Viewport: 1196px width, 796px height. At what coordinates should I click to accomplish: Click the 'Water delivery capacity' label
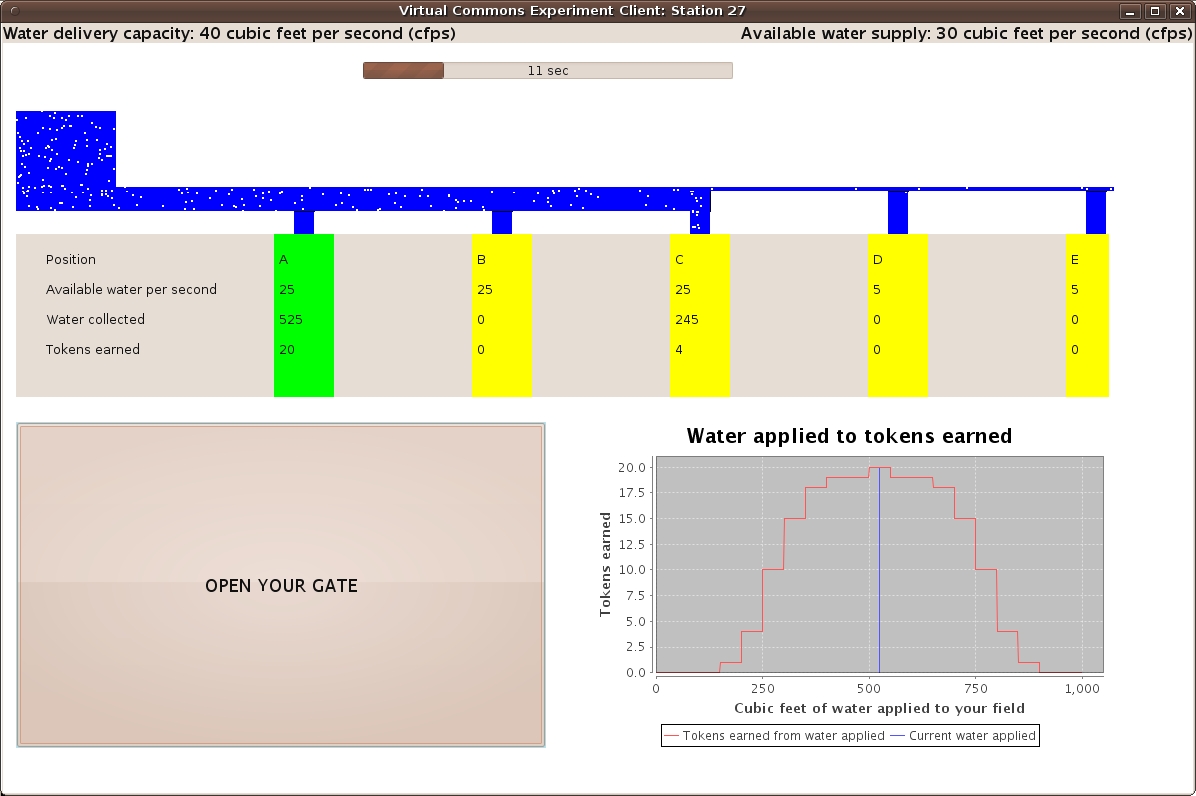230,33
